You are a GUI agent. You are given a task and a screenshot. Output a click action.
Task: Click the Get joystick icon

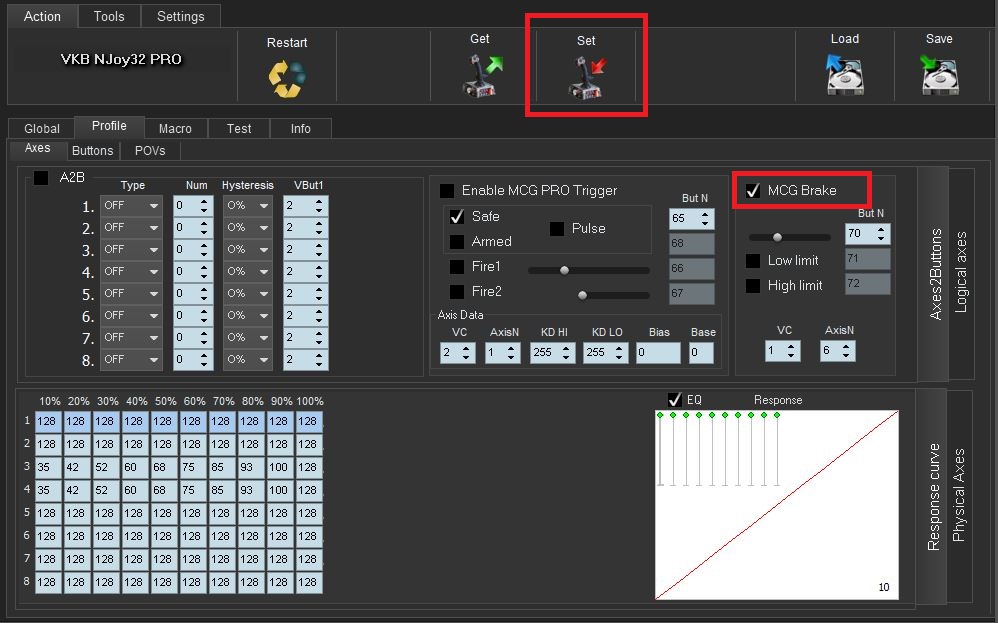[482, 76]
